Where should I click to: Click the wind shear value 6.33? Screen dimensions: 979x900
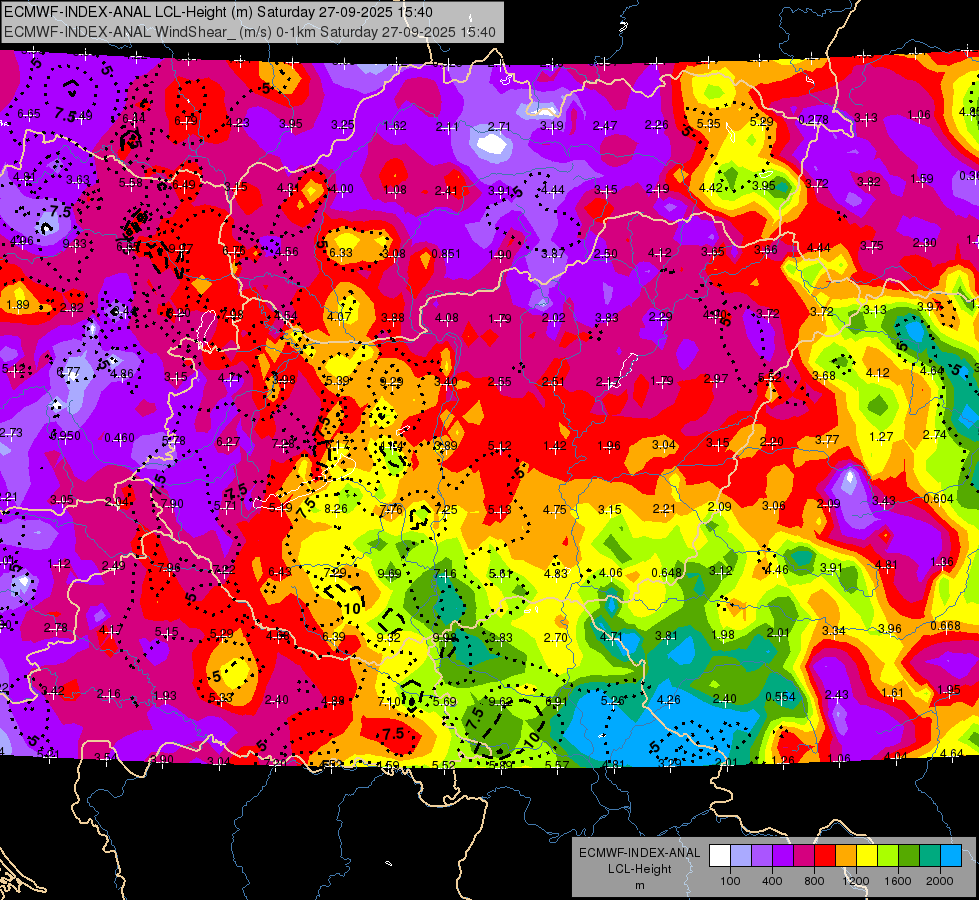[x=341, y=252]
